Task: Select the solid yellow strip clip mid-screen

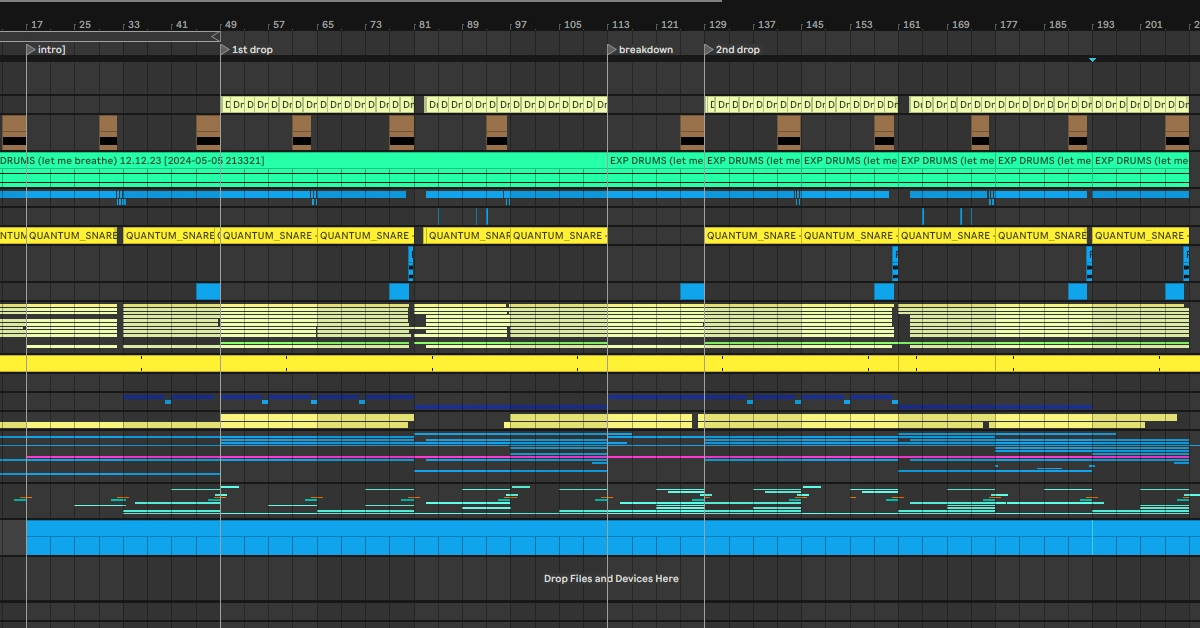Action: point(600,366)
